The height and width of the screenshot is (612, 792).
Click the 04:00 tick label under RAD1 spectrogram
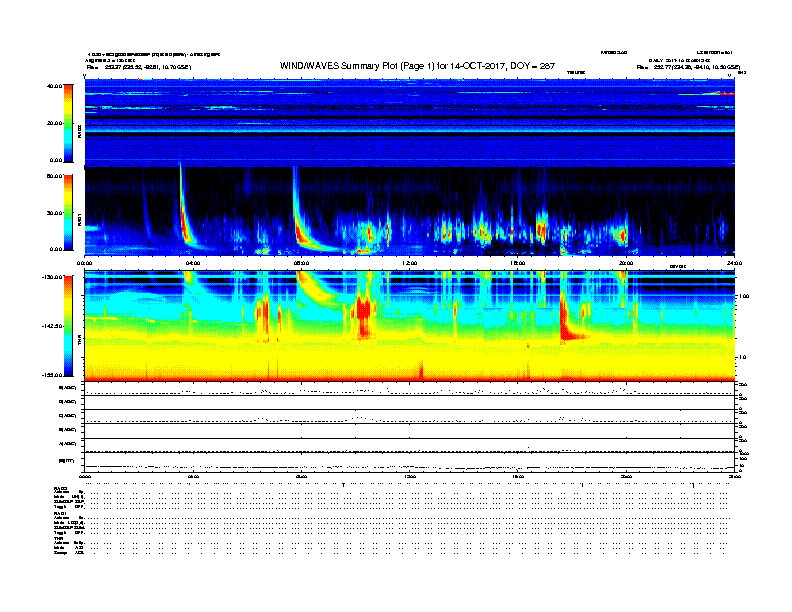click(x=193, y=263)
